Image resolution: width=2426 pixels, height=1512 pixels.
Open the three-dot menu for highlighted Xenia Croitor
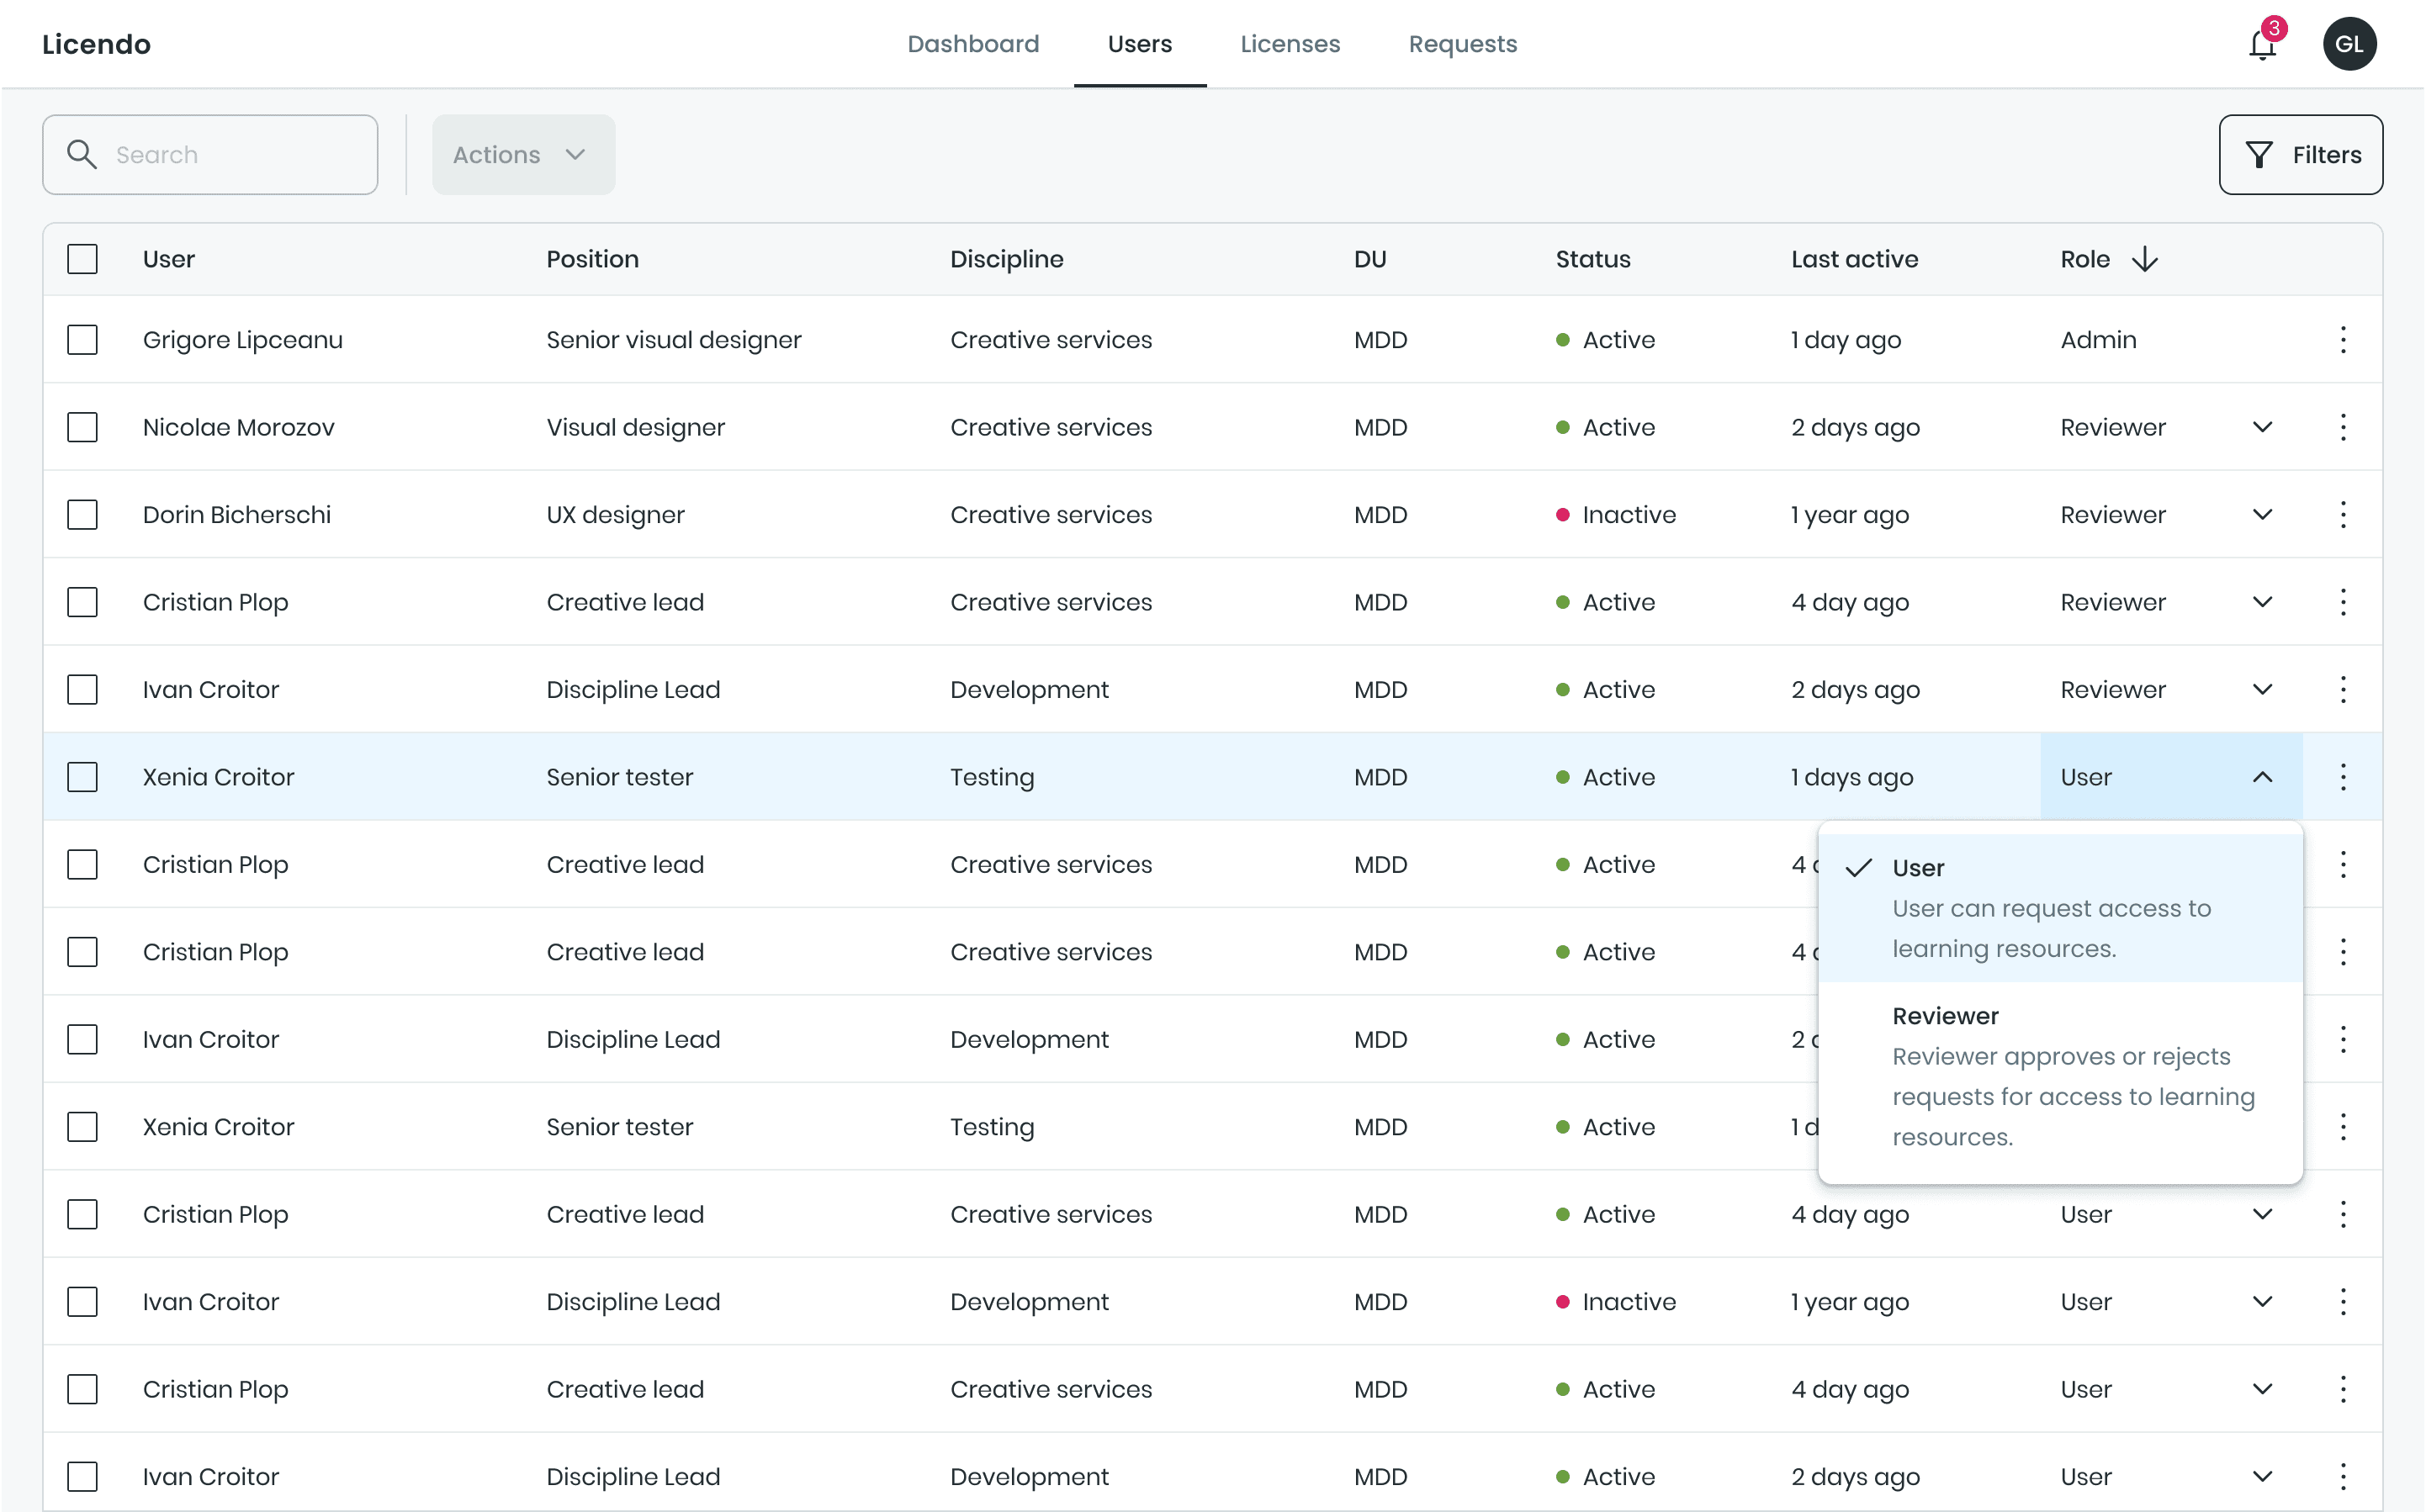[2342, 777]
